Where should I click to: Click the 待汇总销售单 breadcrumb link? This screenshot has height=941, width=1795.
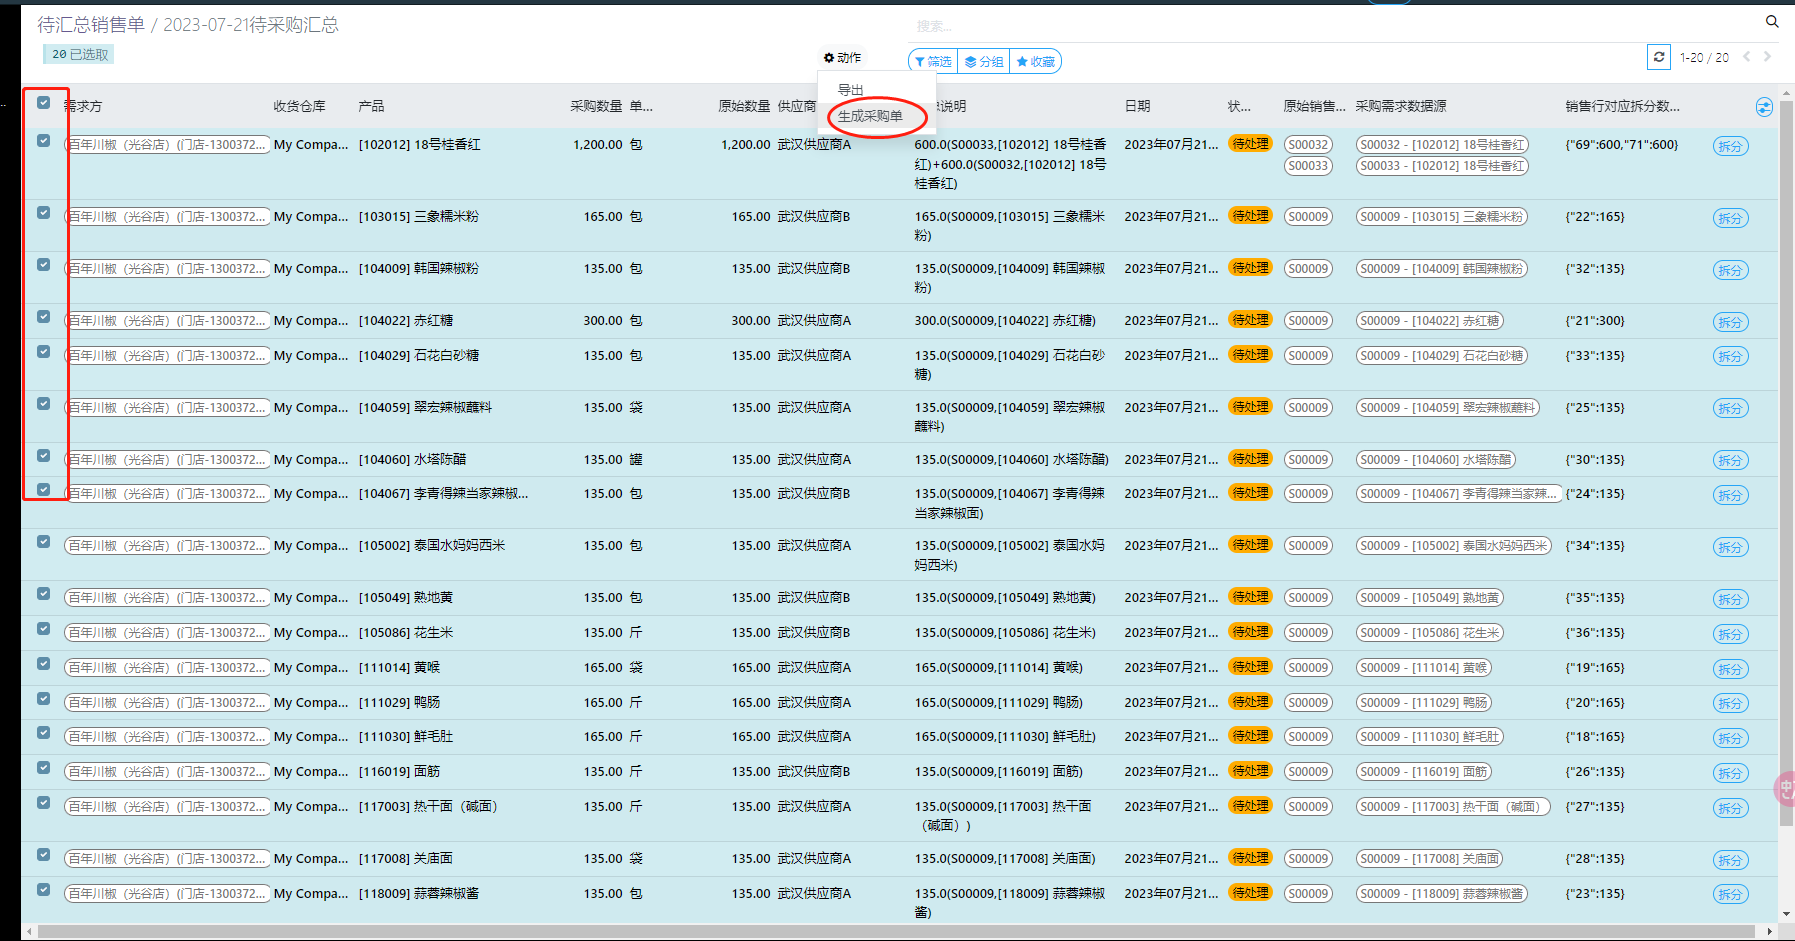[x=91, y=25]
